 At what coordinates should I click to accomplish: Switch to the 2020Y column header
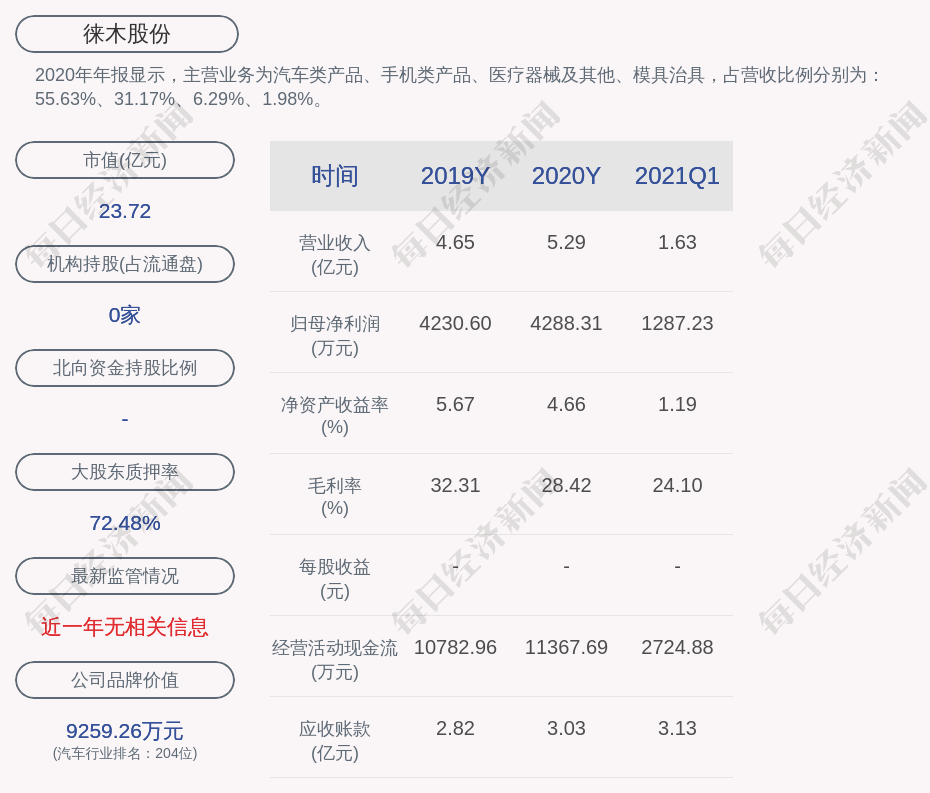pyautogui.click(x=566, y=176)
